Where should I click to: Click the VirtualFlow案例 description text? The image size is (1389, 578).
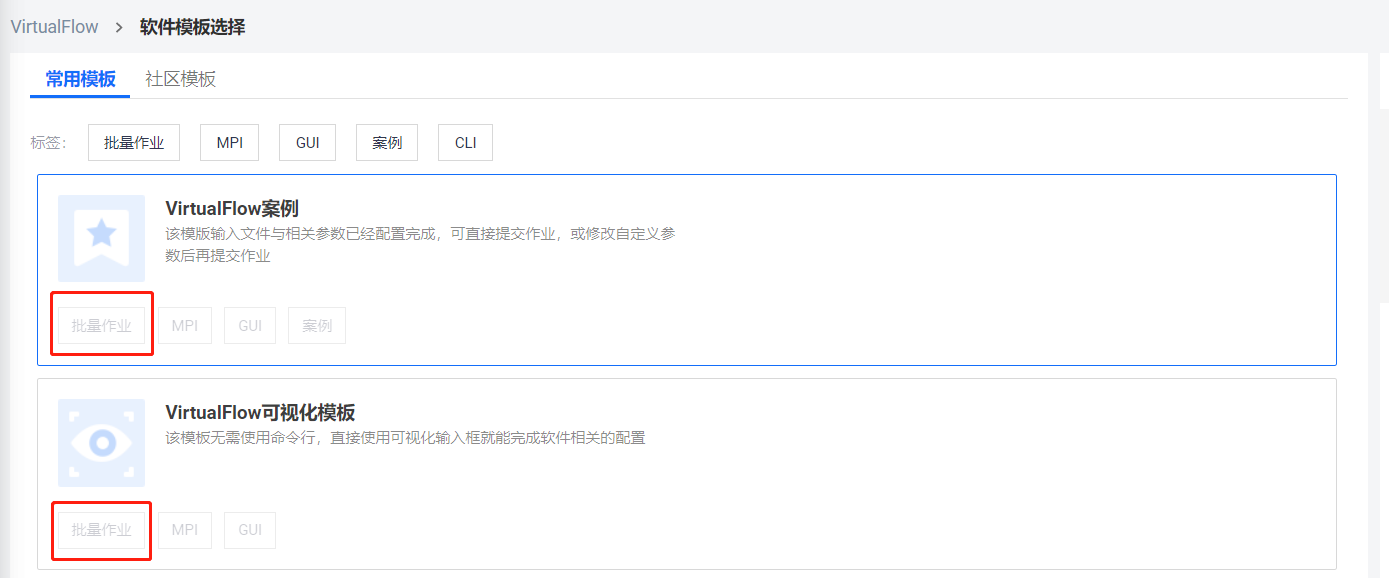pyautogui.click(x=420, y=244)
